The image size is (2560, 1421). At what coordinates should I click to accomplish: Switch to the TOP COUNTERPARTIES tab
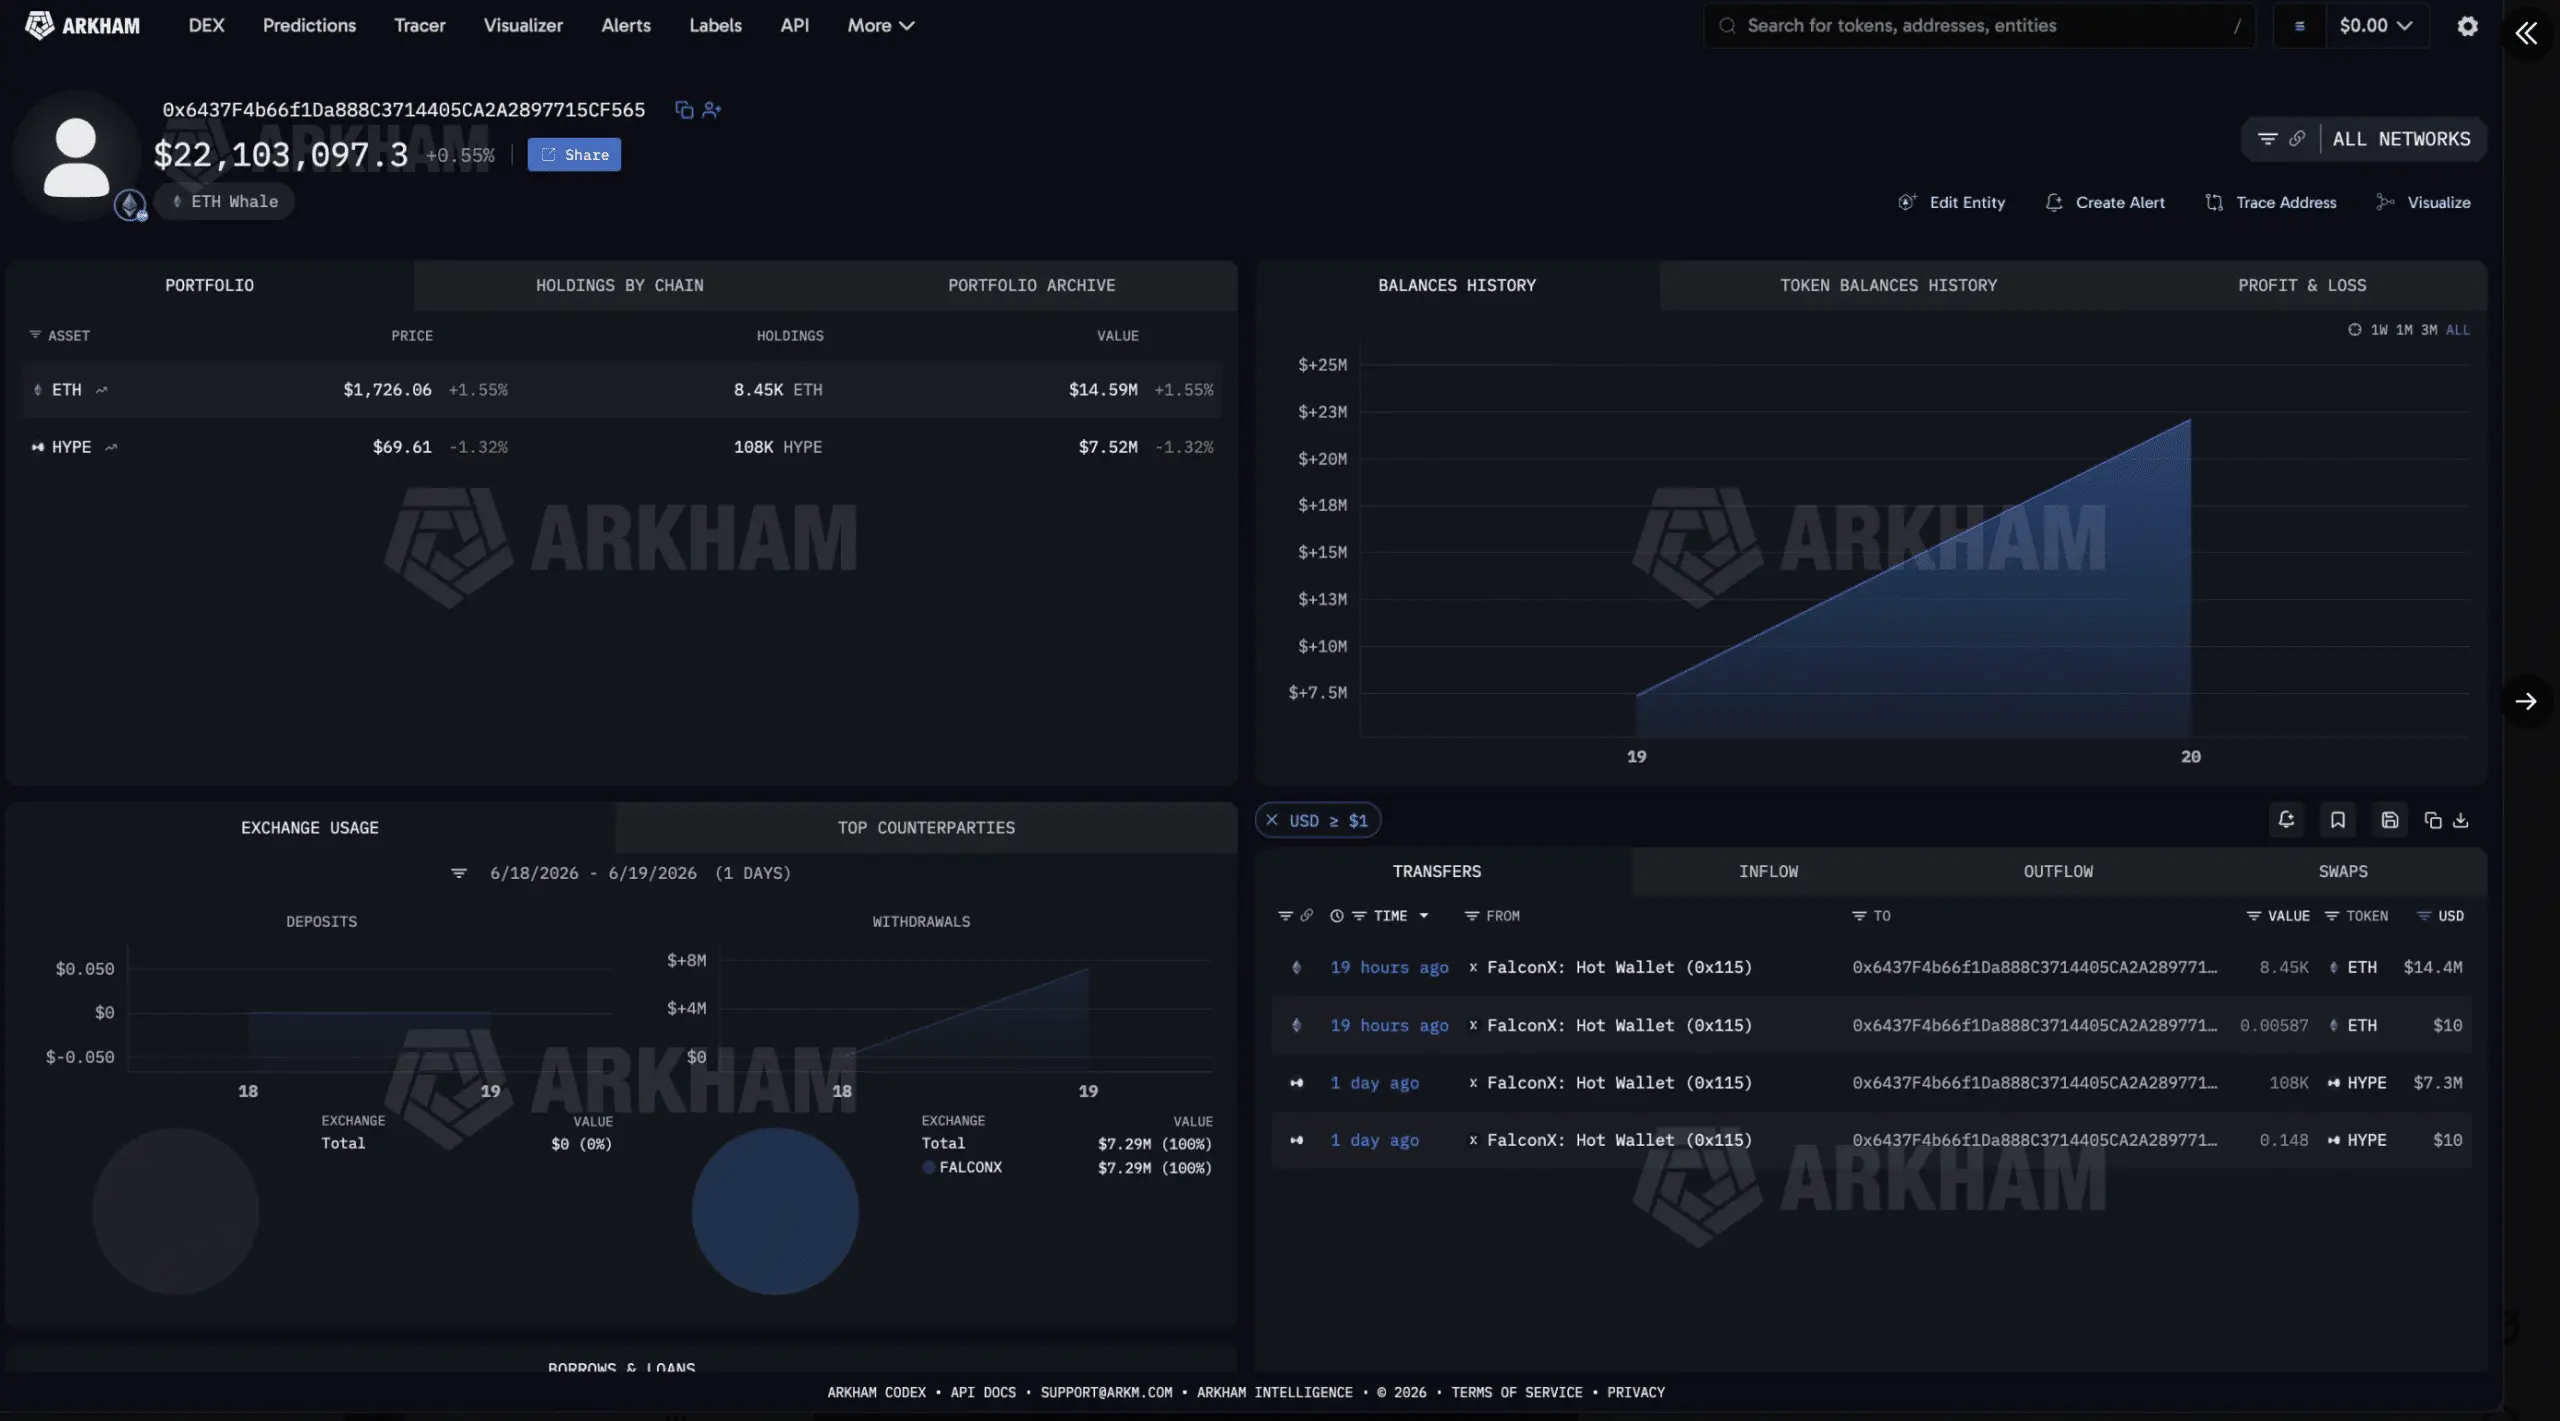point(926,828)
